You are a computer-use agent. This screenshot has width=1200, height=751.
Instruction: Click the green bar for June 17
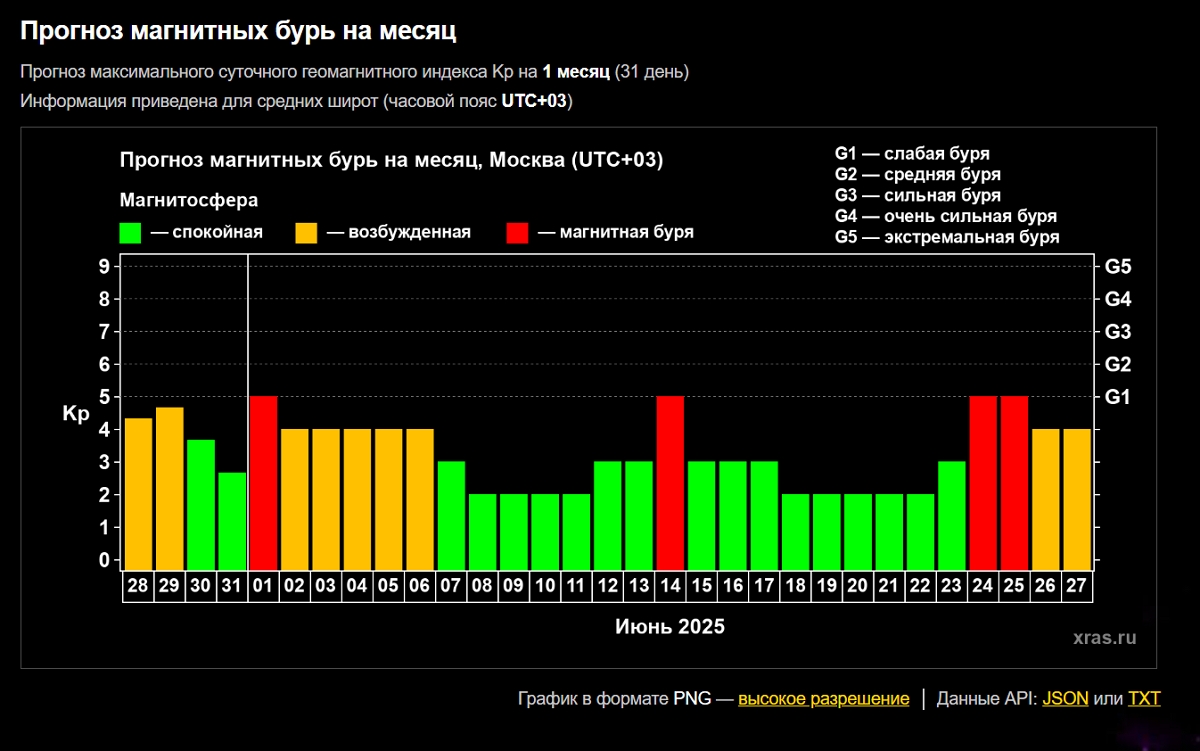coord(764,514)
